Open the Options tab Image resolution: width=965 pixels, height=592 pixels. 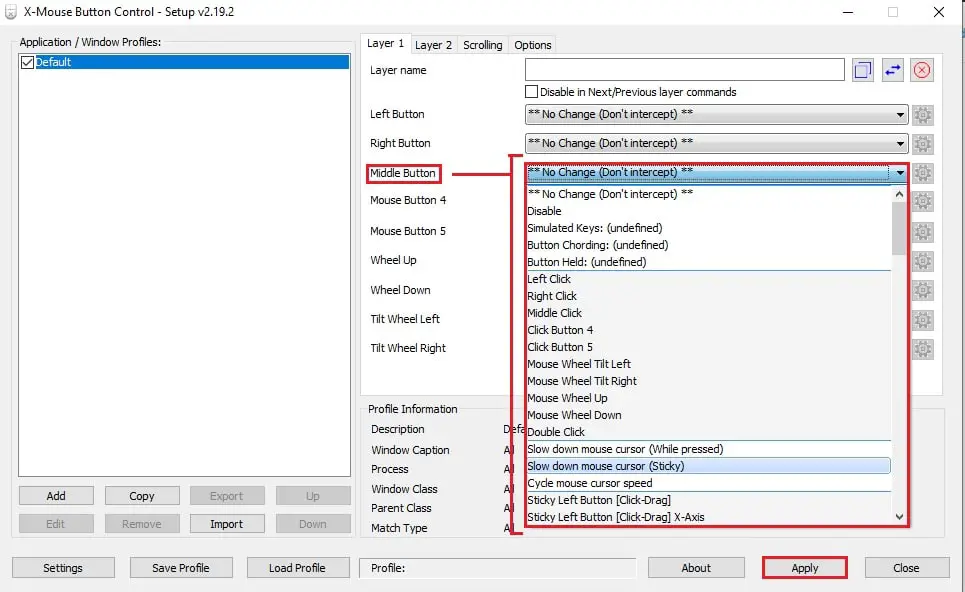tap(532, 44)
